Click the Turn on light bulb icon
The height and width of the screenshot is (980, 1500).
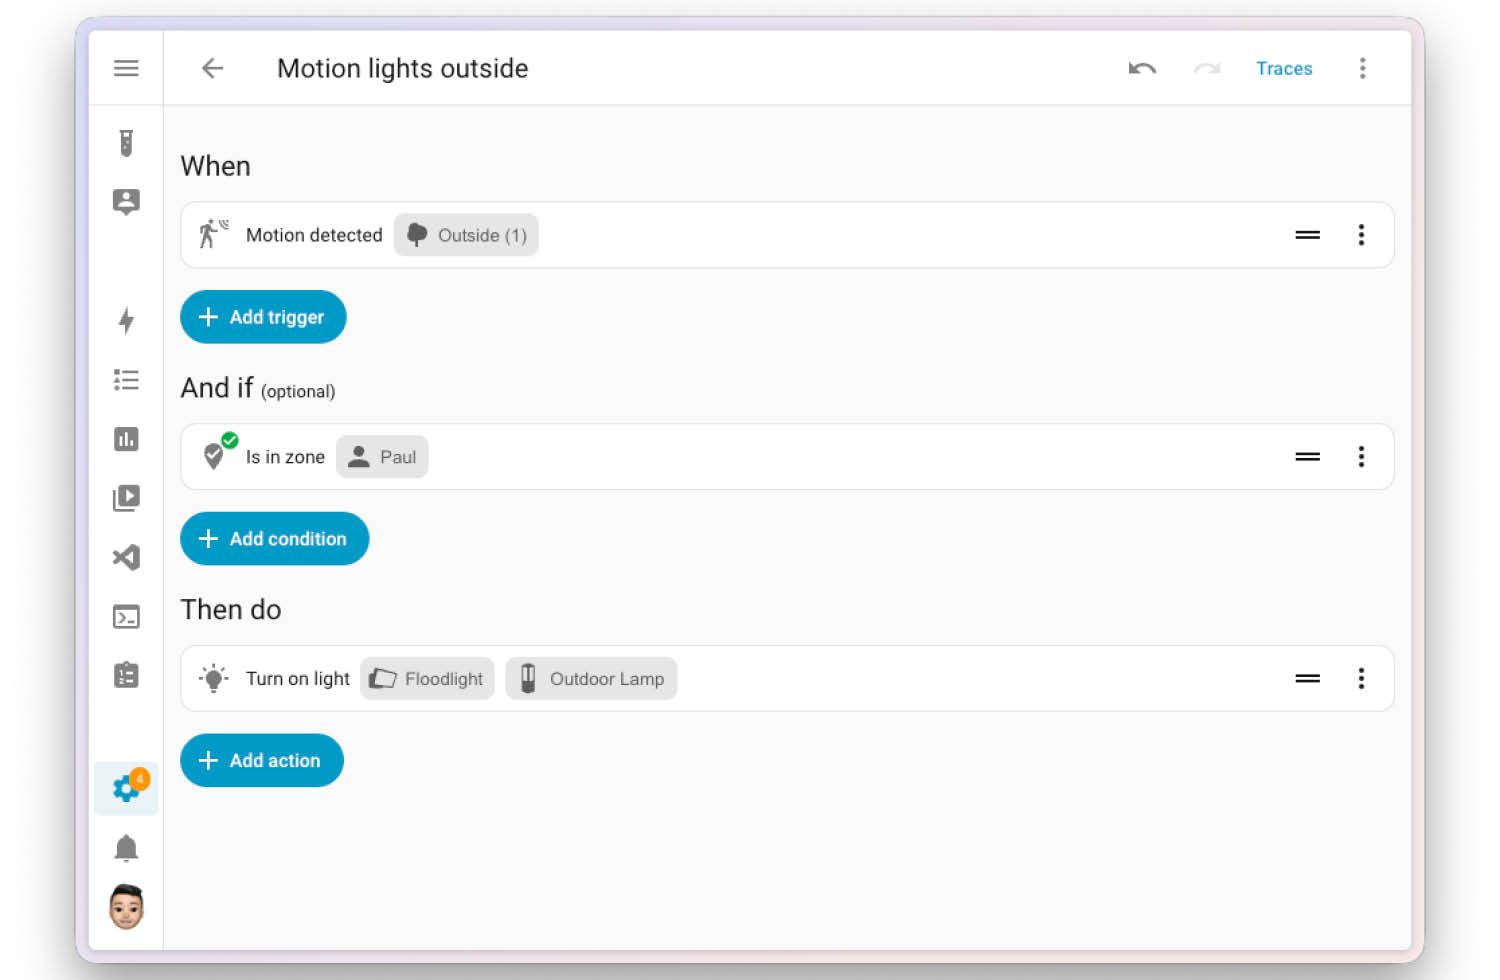[x=213, y=678]
